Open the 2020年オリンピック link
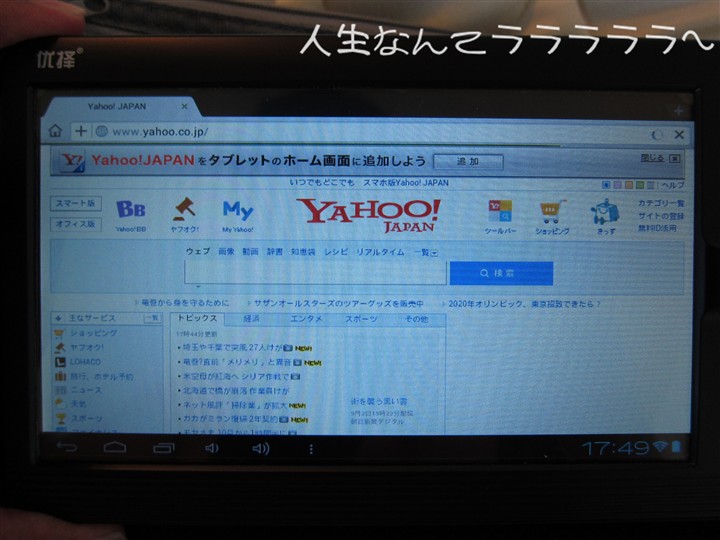The height and width of the screenshot is (540, 720). [524, 304]
